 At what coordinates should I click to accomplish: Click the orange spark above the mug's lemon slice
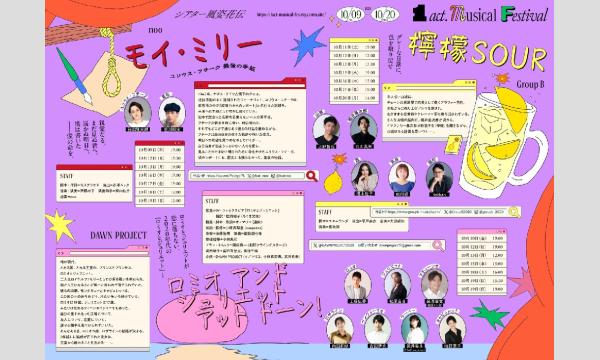pyautogui.click(x=502, y=79)
